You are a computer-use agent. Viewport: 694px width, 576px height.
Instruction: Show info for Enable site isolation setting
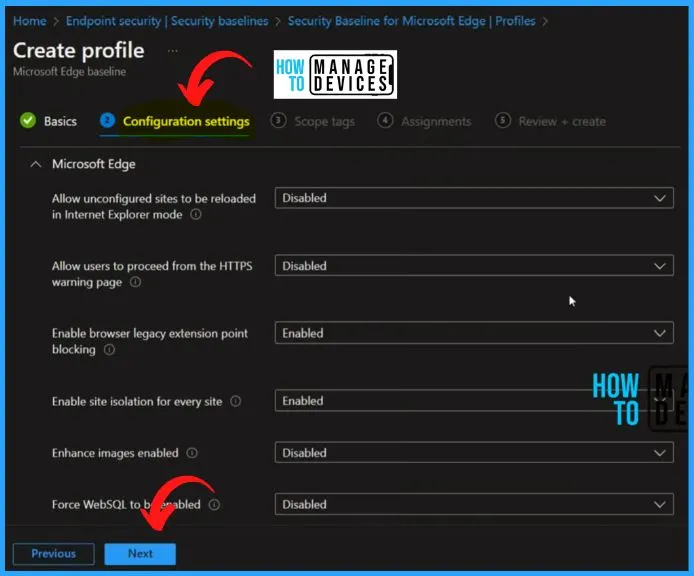tap(236, 401)
